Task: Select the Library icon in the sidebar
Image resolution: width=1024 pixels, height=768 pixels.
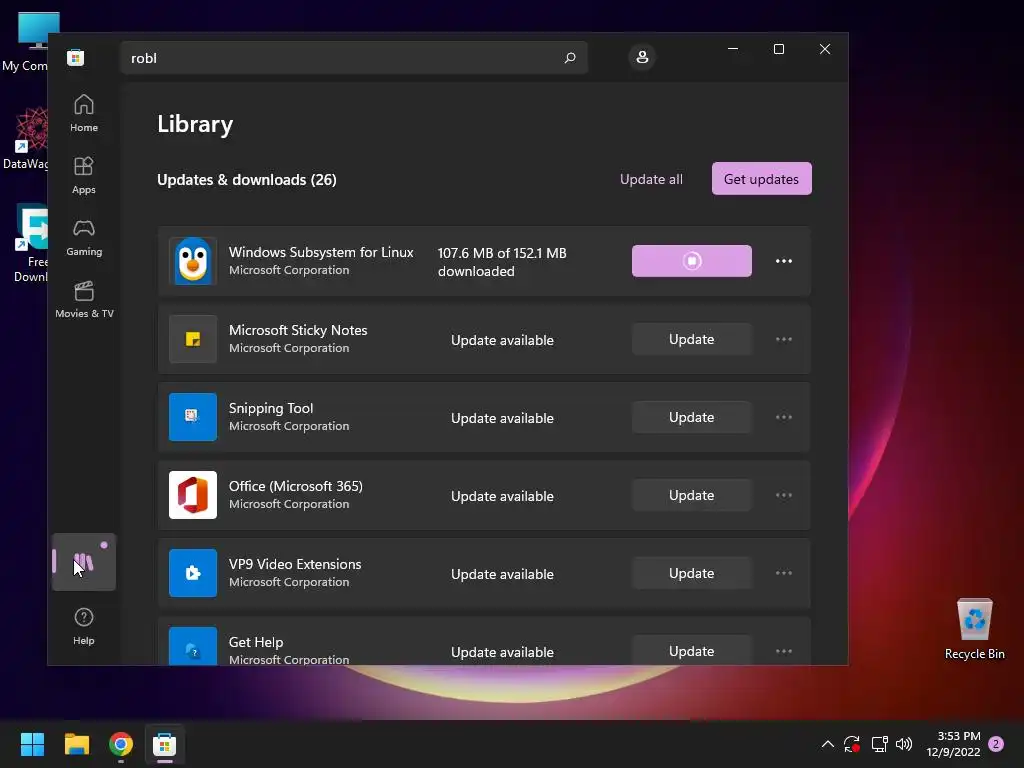Action: (x=84, y=562)
